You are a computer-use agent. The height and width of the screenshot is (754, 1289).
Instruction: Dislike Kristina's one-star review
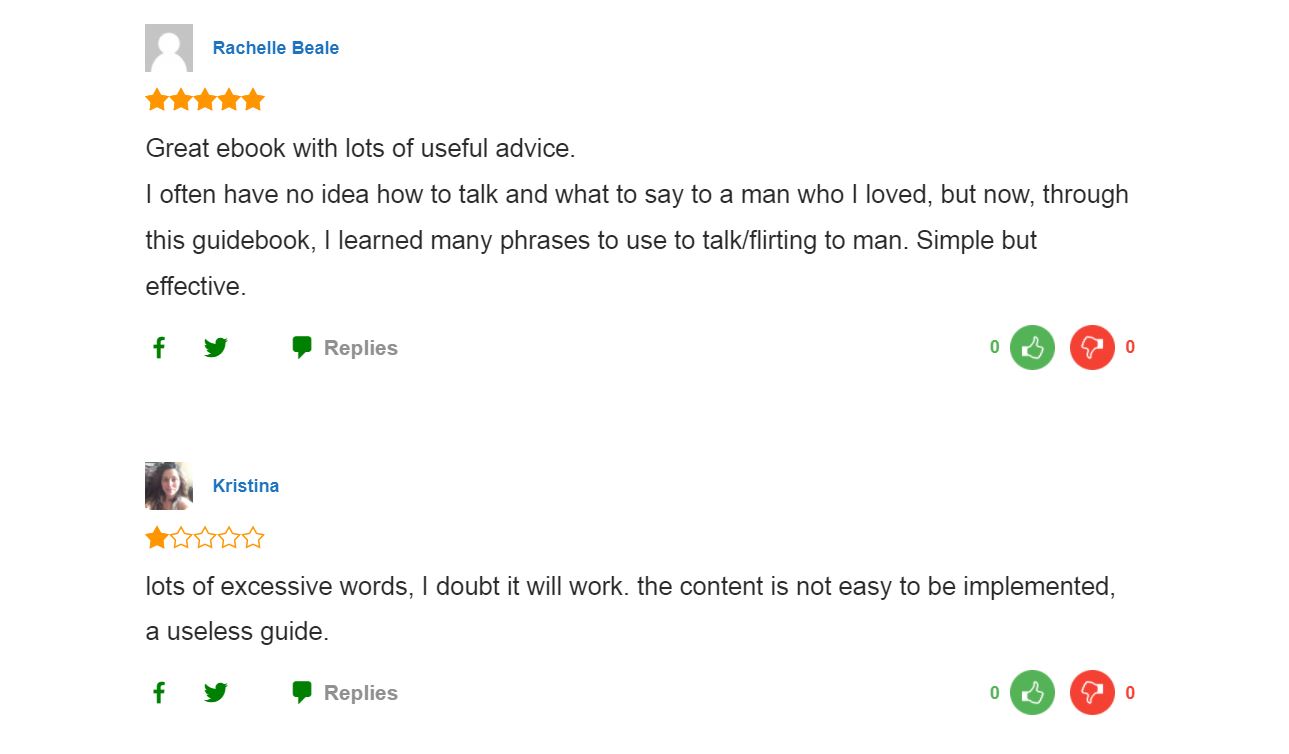tap(1092, 693)
